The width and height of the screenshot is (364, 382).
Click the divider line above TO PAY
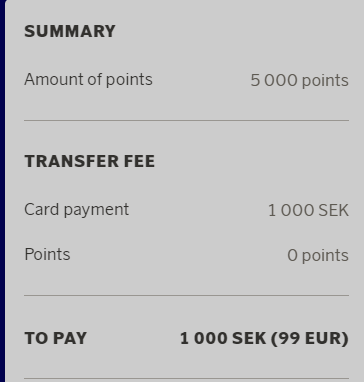click(187, 295)
